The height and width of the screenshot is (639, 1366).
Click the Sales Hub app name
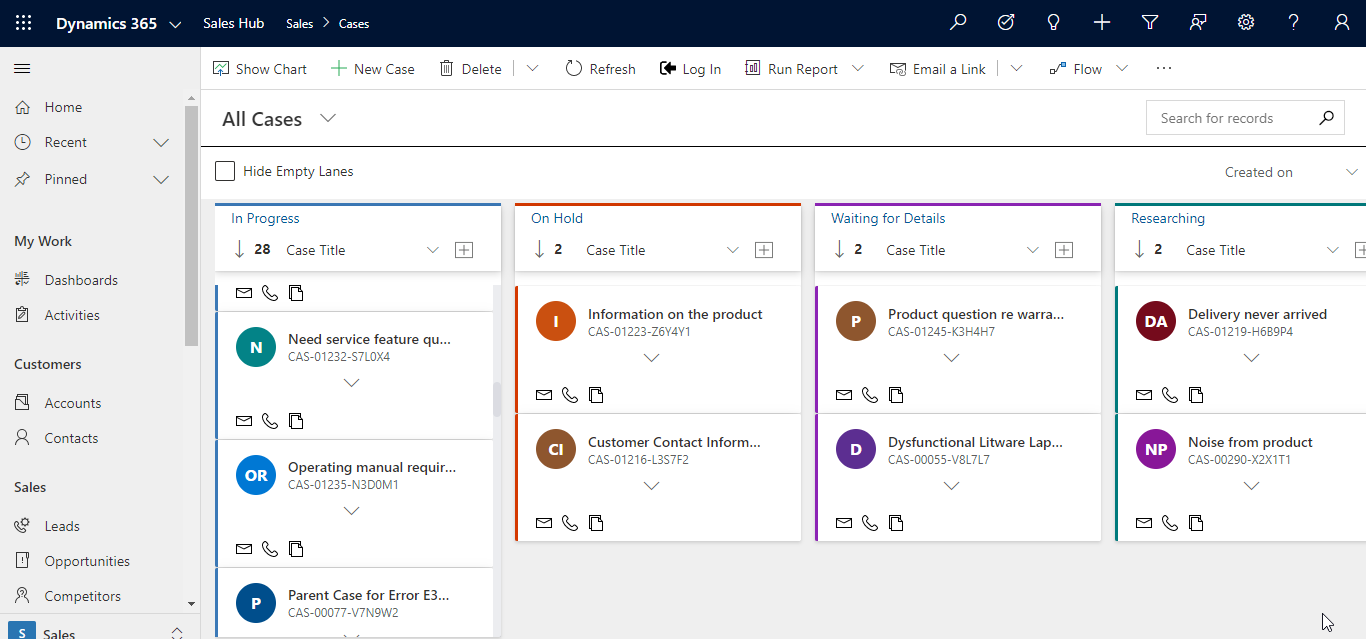[233, 23]
